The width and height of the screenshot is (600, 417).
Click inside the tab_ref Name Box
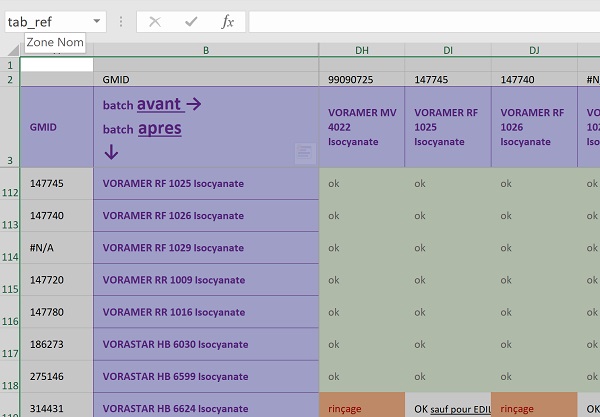(48, 22)
